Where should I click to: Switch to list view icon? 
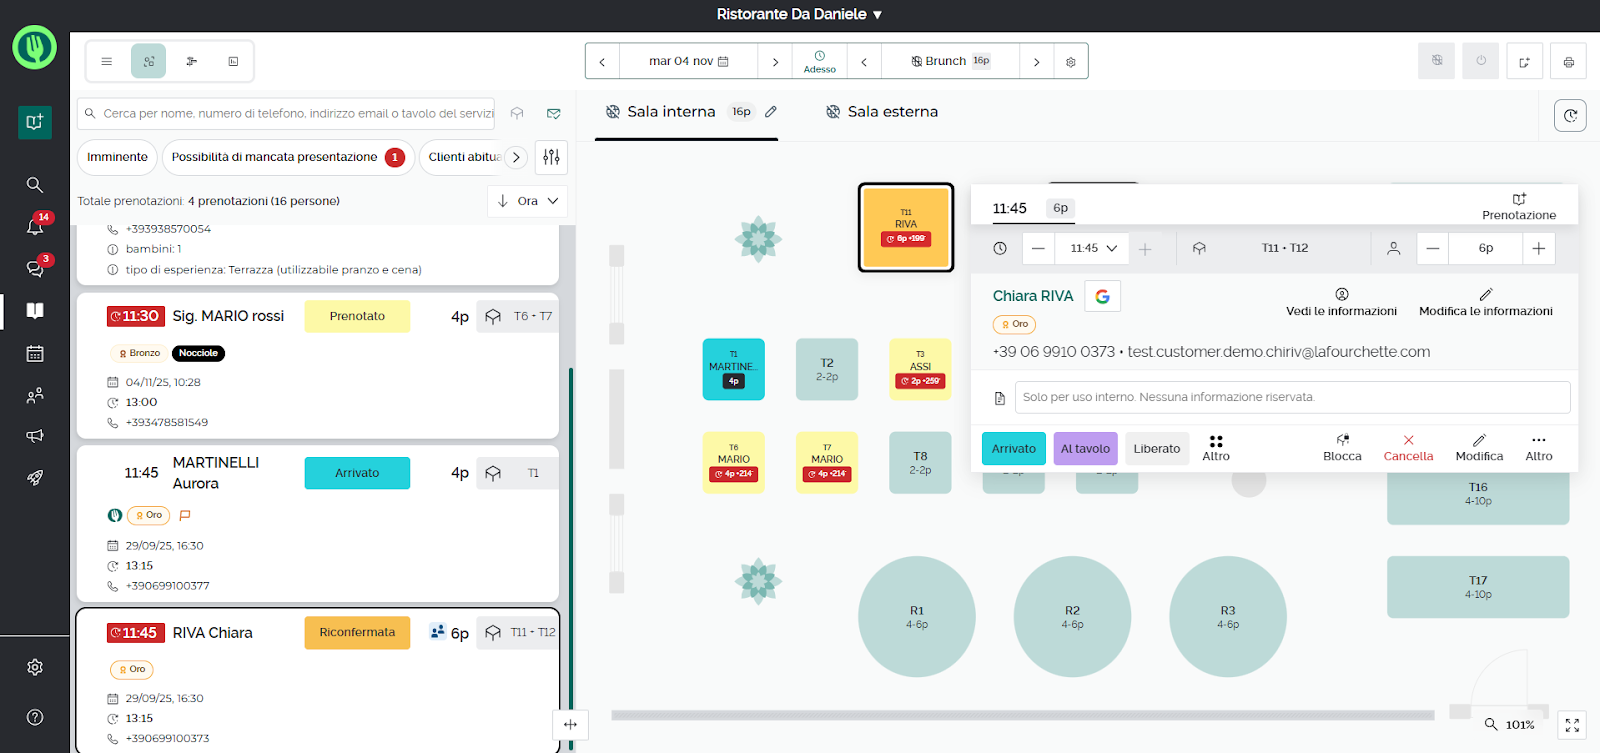107,62
